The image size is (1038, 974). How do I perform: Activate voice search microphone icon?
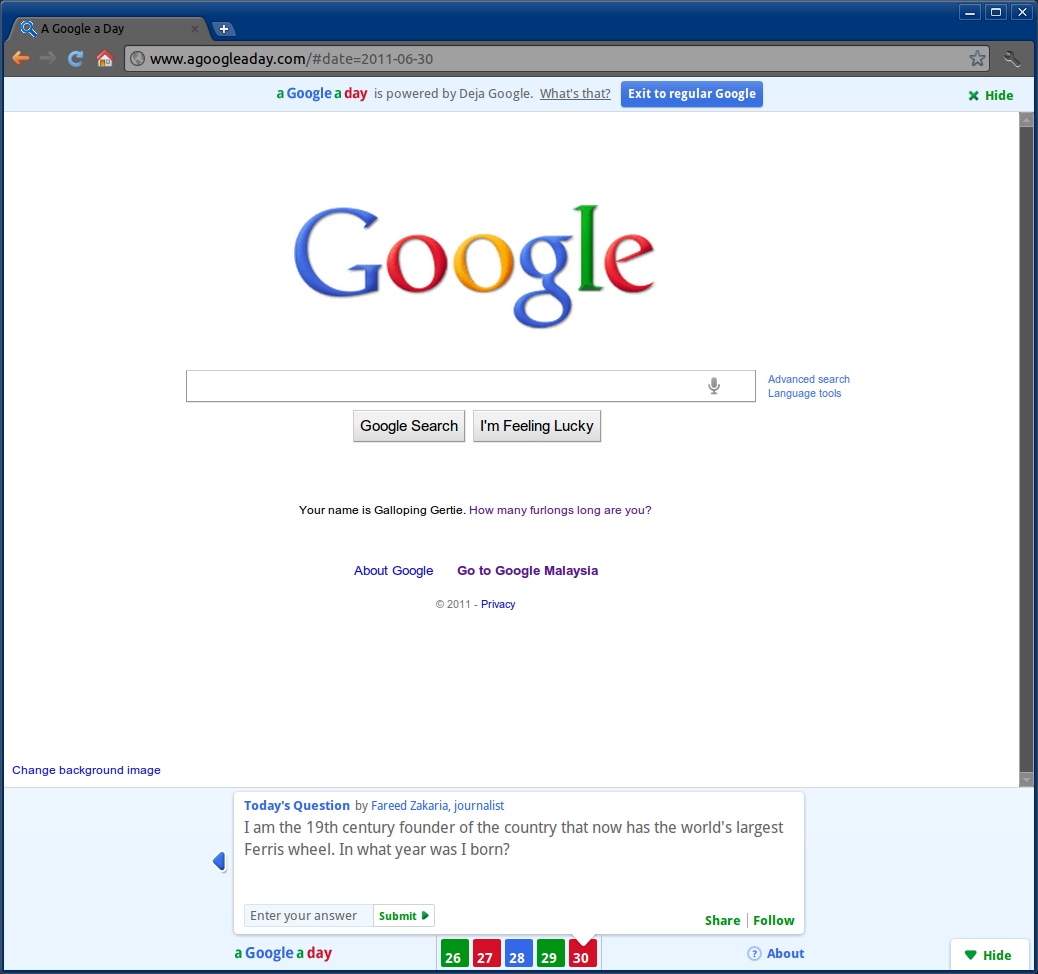[x=714, y=385]
